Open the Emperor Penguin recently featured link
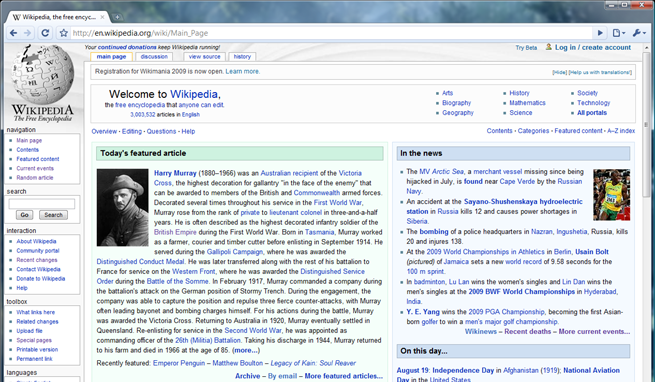The height and width of the screenshot is (382, 655). (x=179, y=363)
